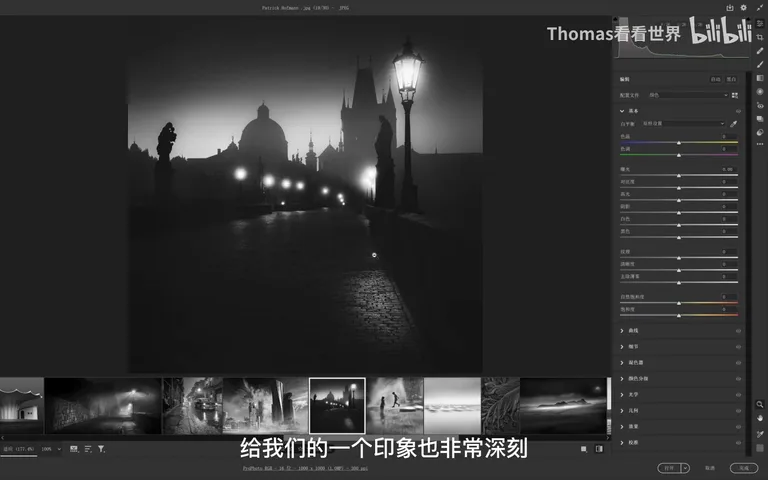Viewport: 768px width, 480px height.
Task: Click the 黑白 black and white button
Action: pos(731,79)
